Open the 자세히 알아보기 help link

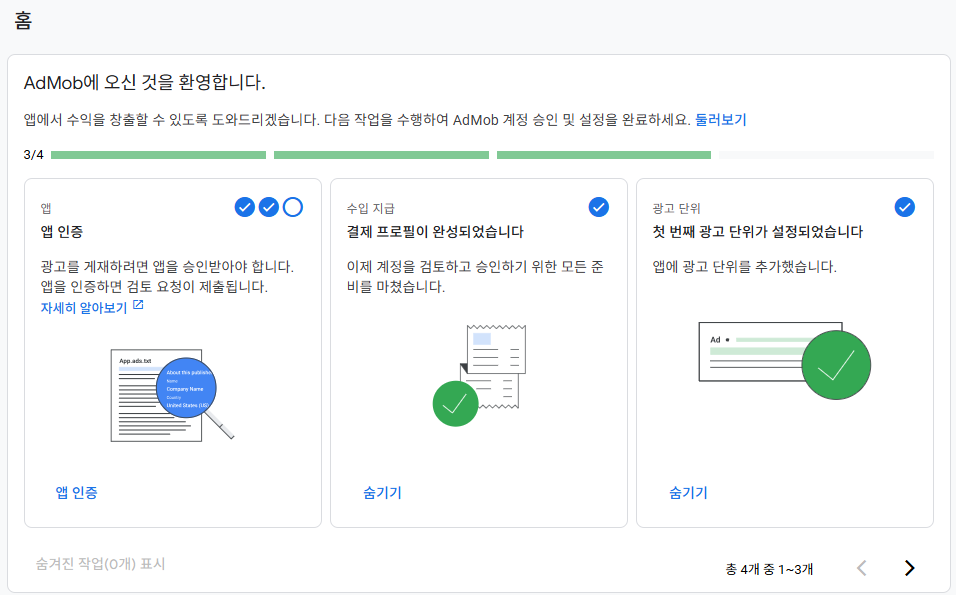point(84,308)
